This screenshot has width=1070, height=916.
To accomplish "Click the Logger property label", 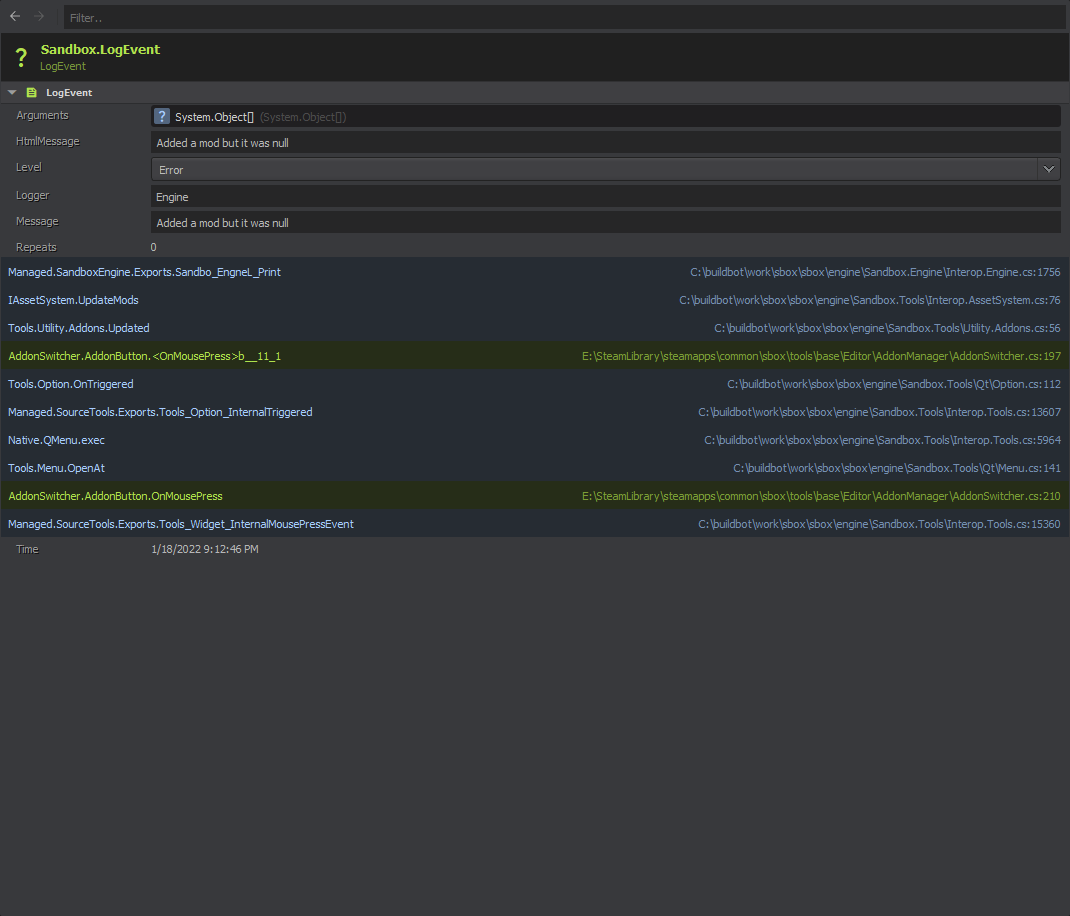I will point(33,195).
